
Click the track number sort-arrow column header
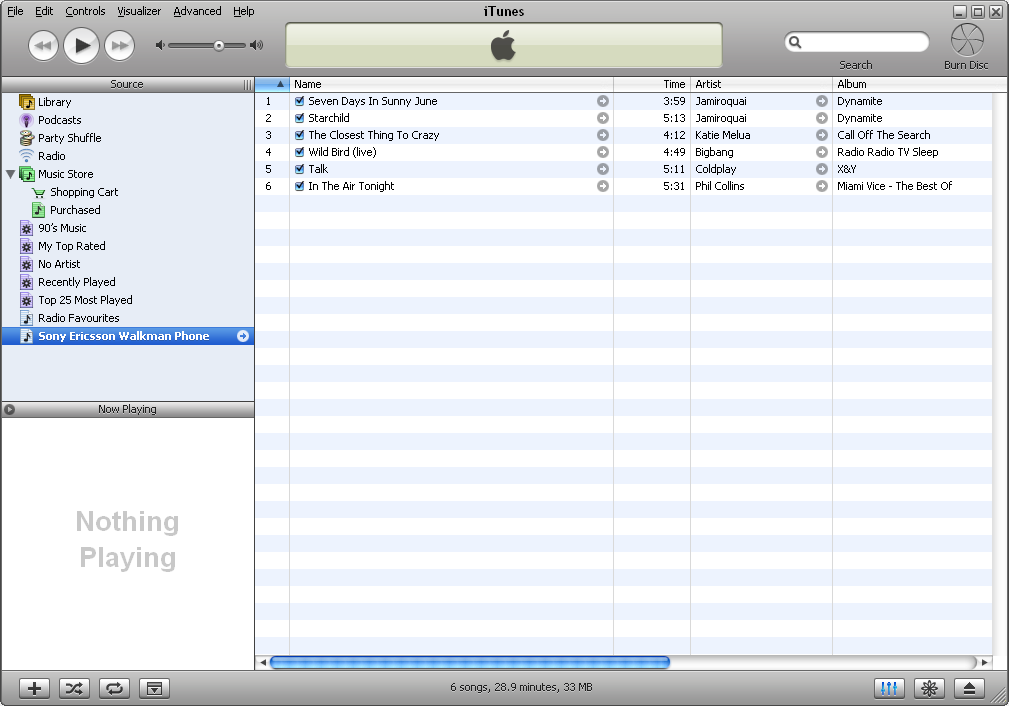coord(272,84)
